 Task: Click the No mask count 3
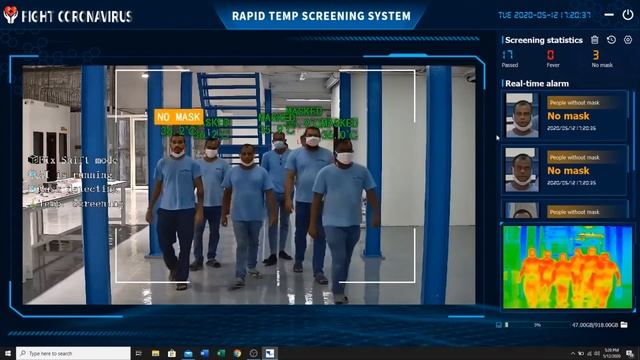pyautogui.click(x=596, y=55)
